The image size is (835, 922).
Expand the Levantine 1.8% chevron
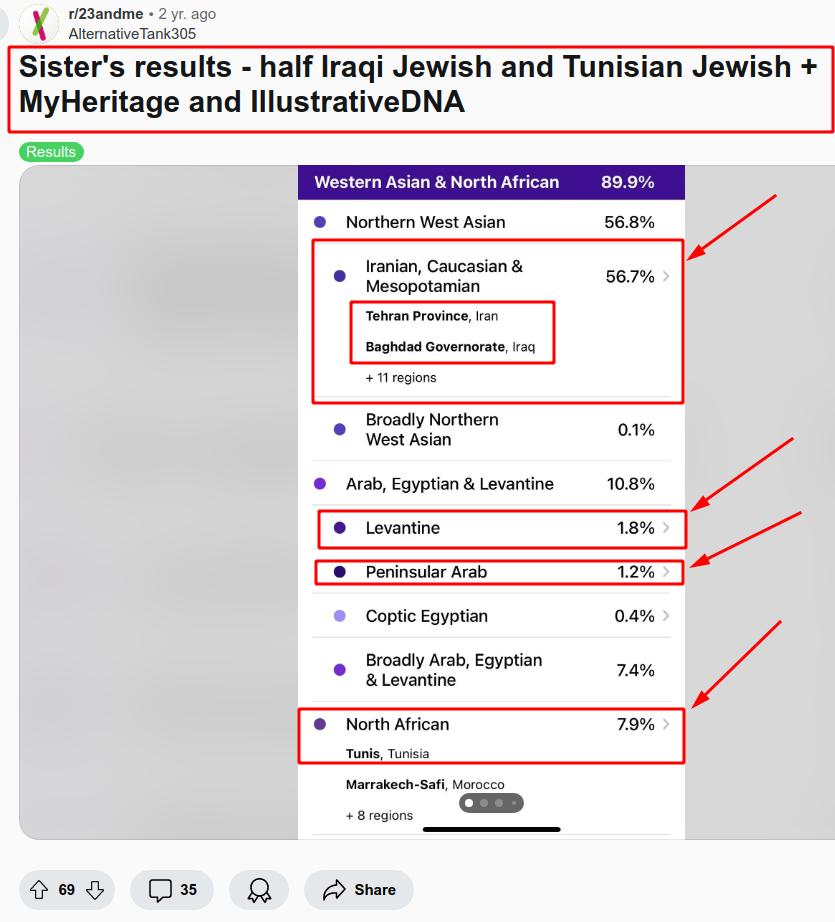point(666,528)
